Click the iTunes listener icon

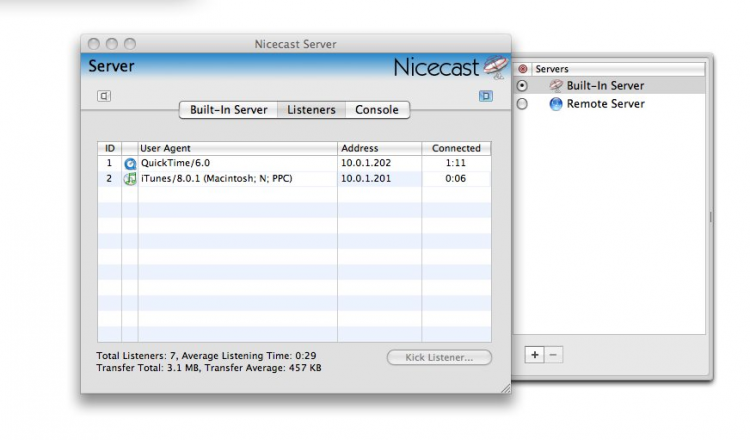(x=130, y=179)
